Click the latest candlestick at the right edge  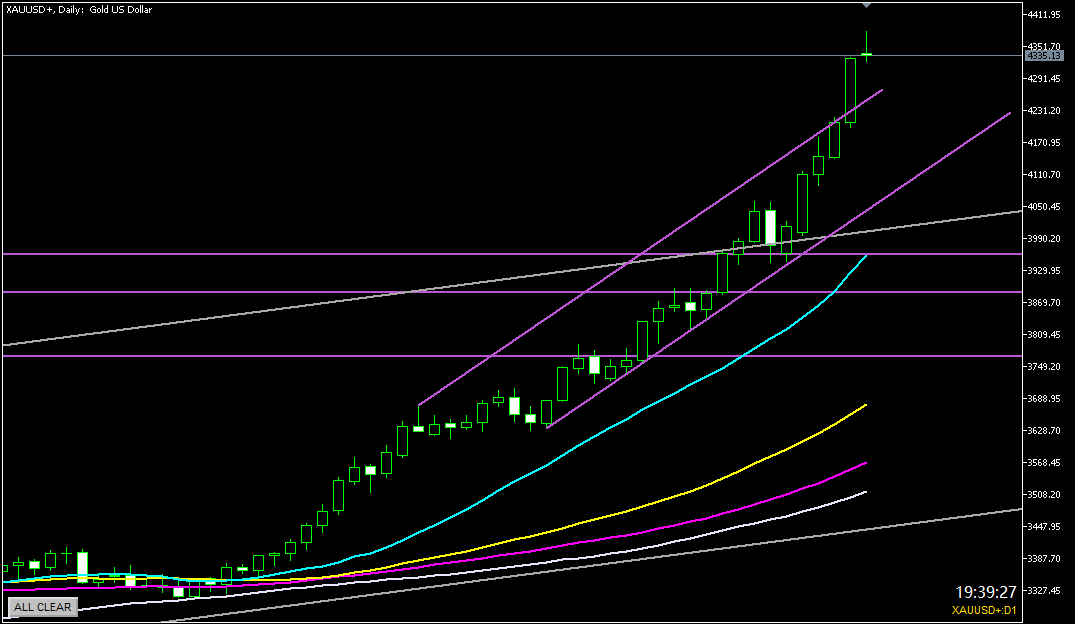pyautogui.click(x=867, y=52)
